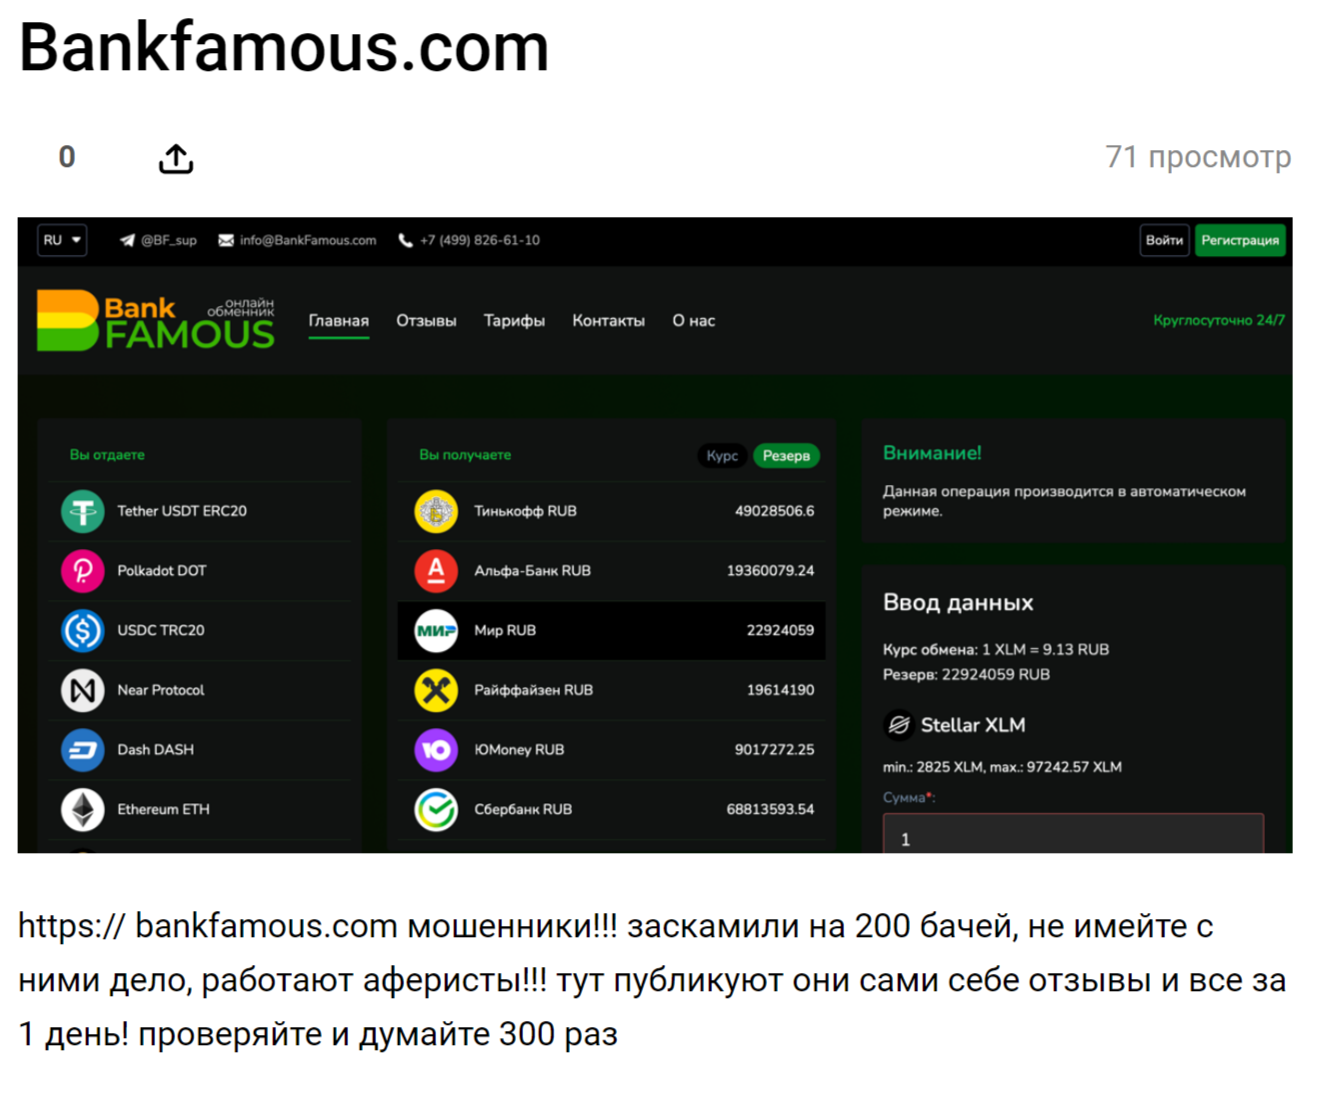Click the Сумма input field

pyautogui.click(x=1073, y=835)
